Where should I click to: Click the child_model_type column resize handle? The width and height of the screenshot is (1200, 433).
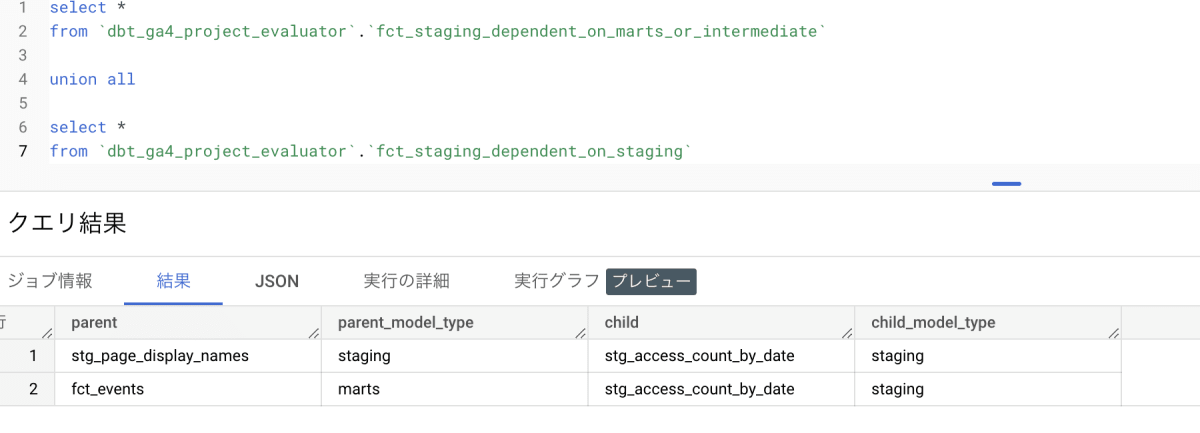[x=1112, y=332]
